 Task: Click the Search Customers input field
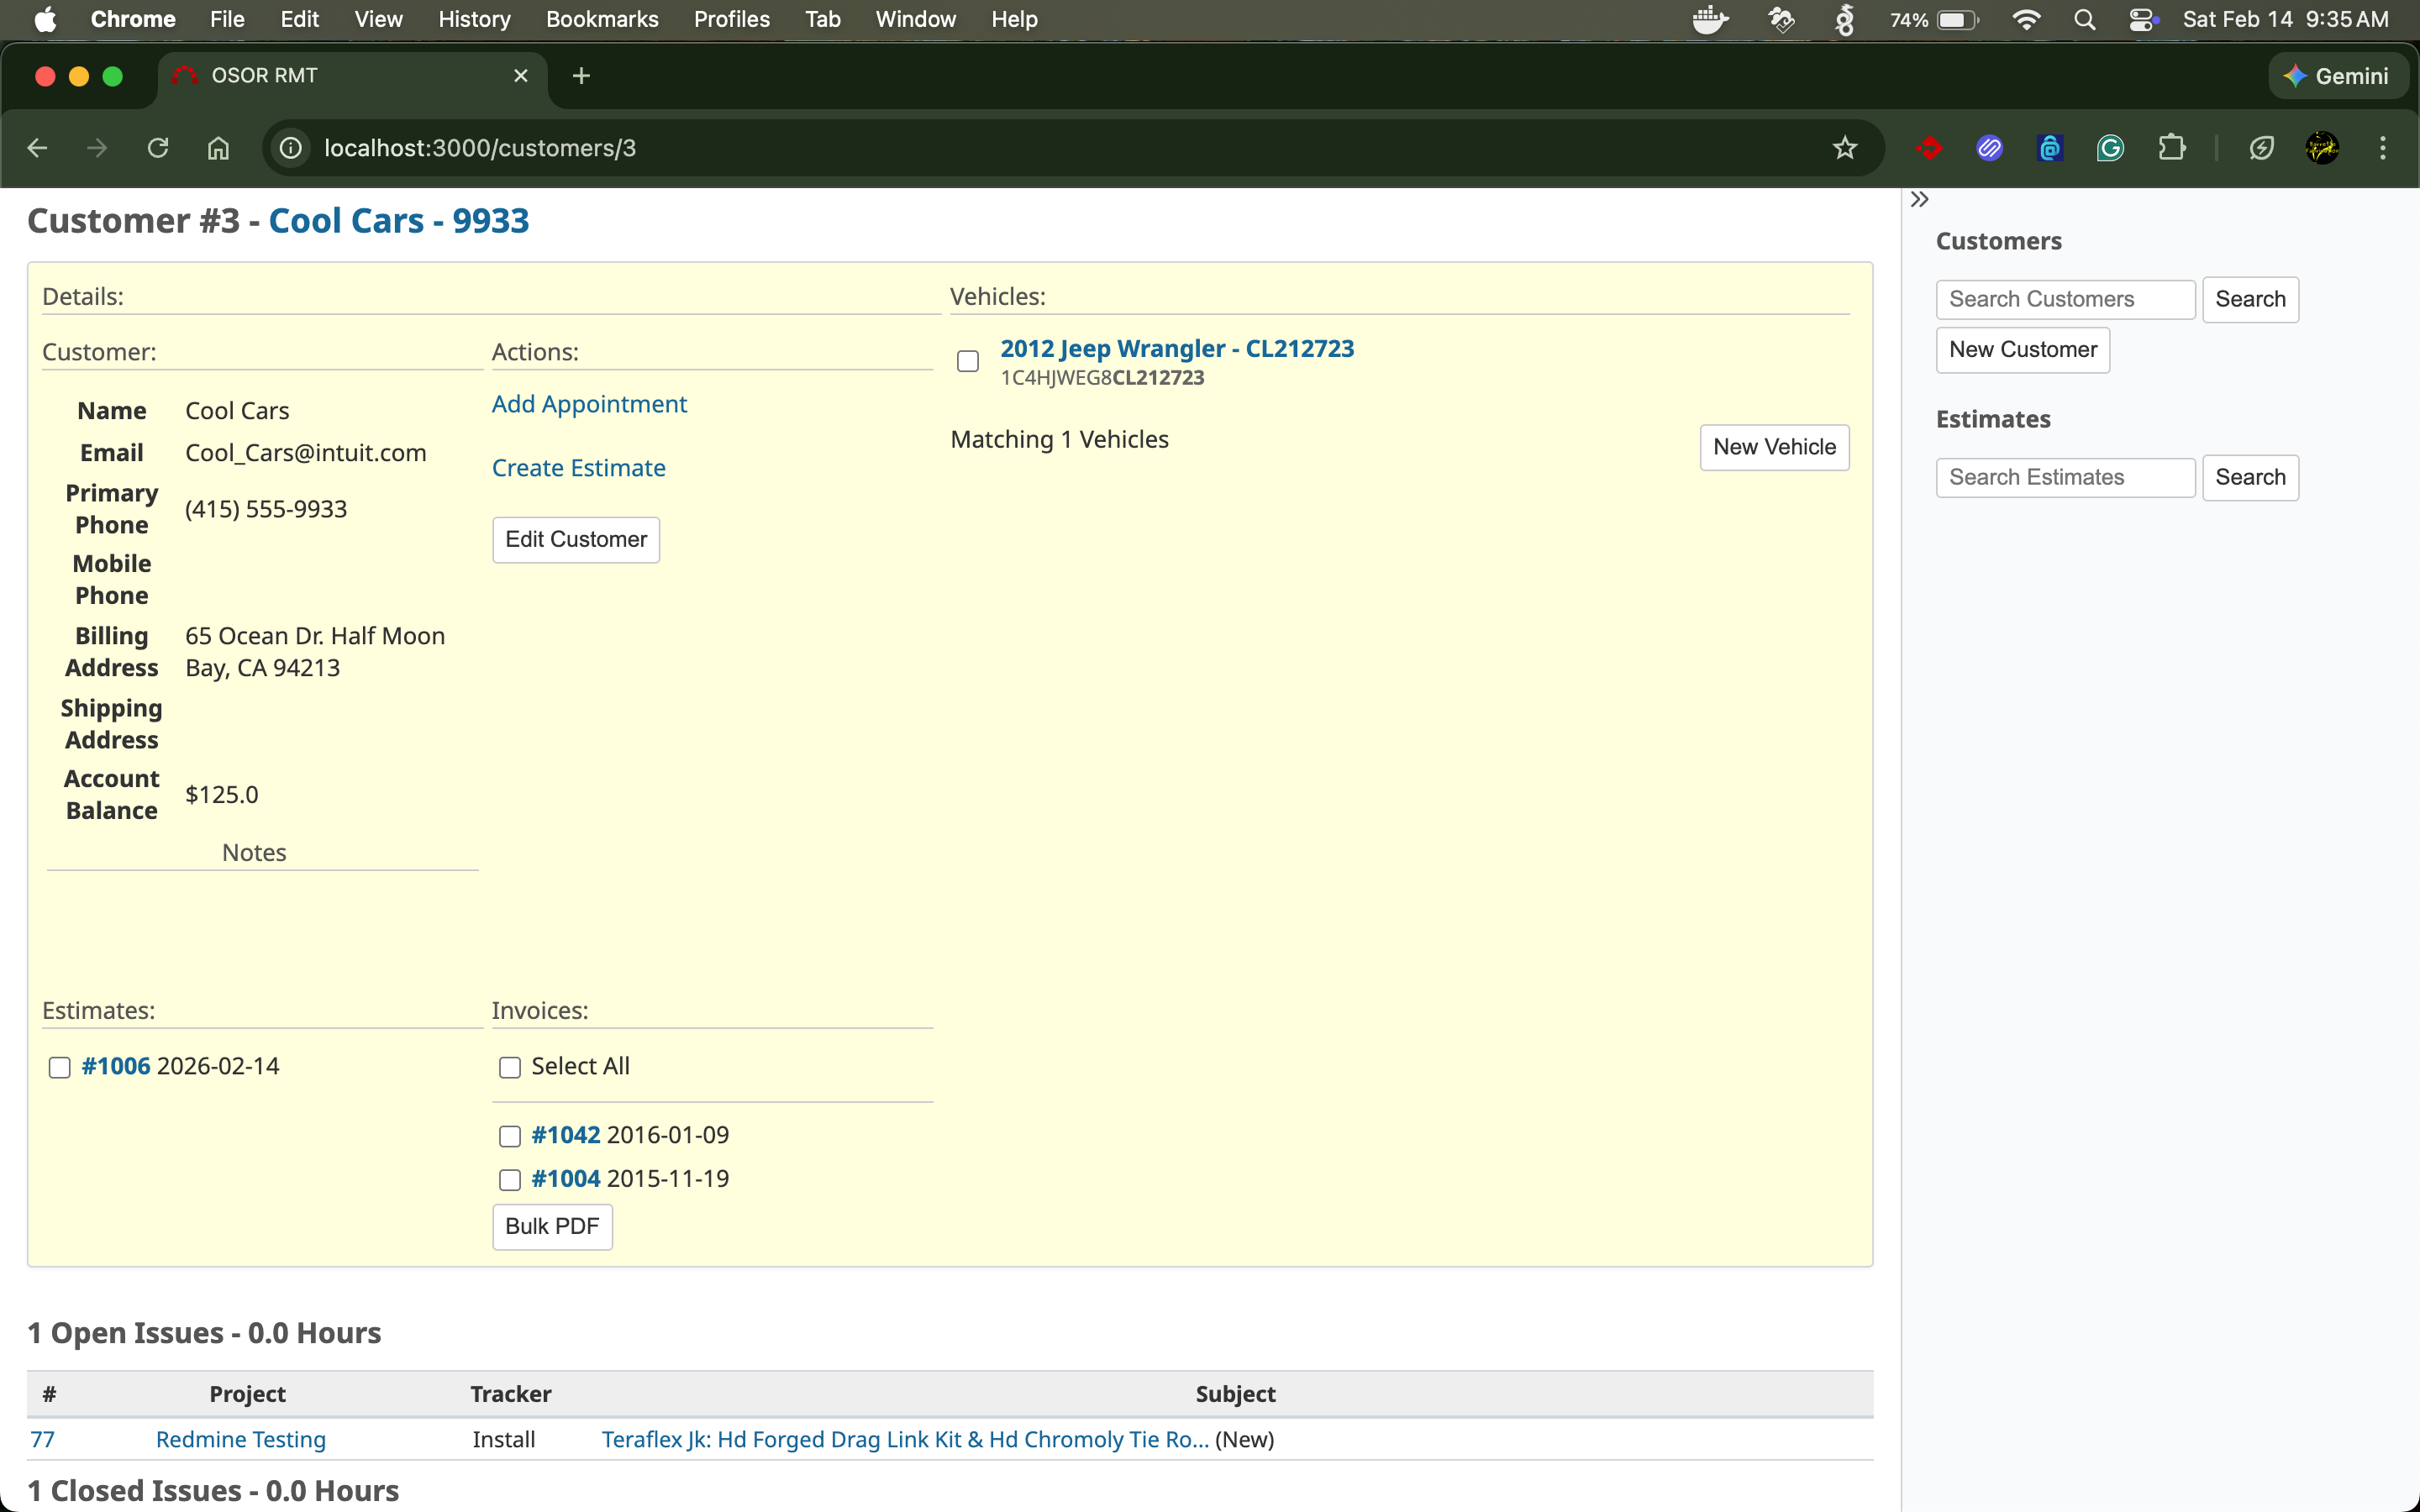pyautogui.click(x=2064, y=299)
